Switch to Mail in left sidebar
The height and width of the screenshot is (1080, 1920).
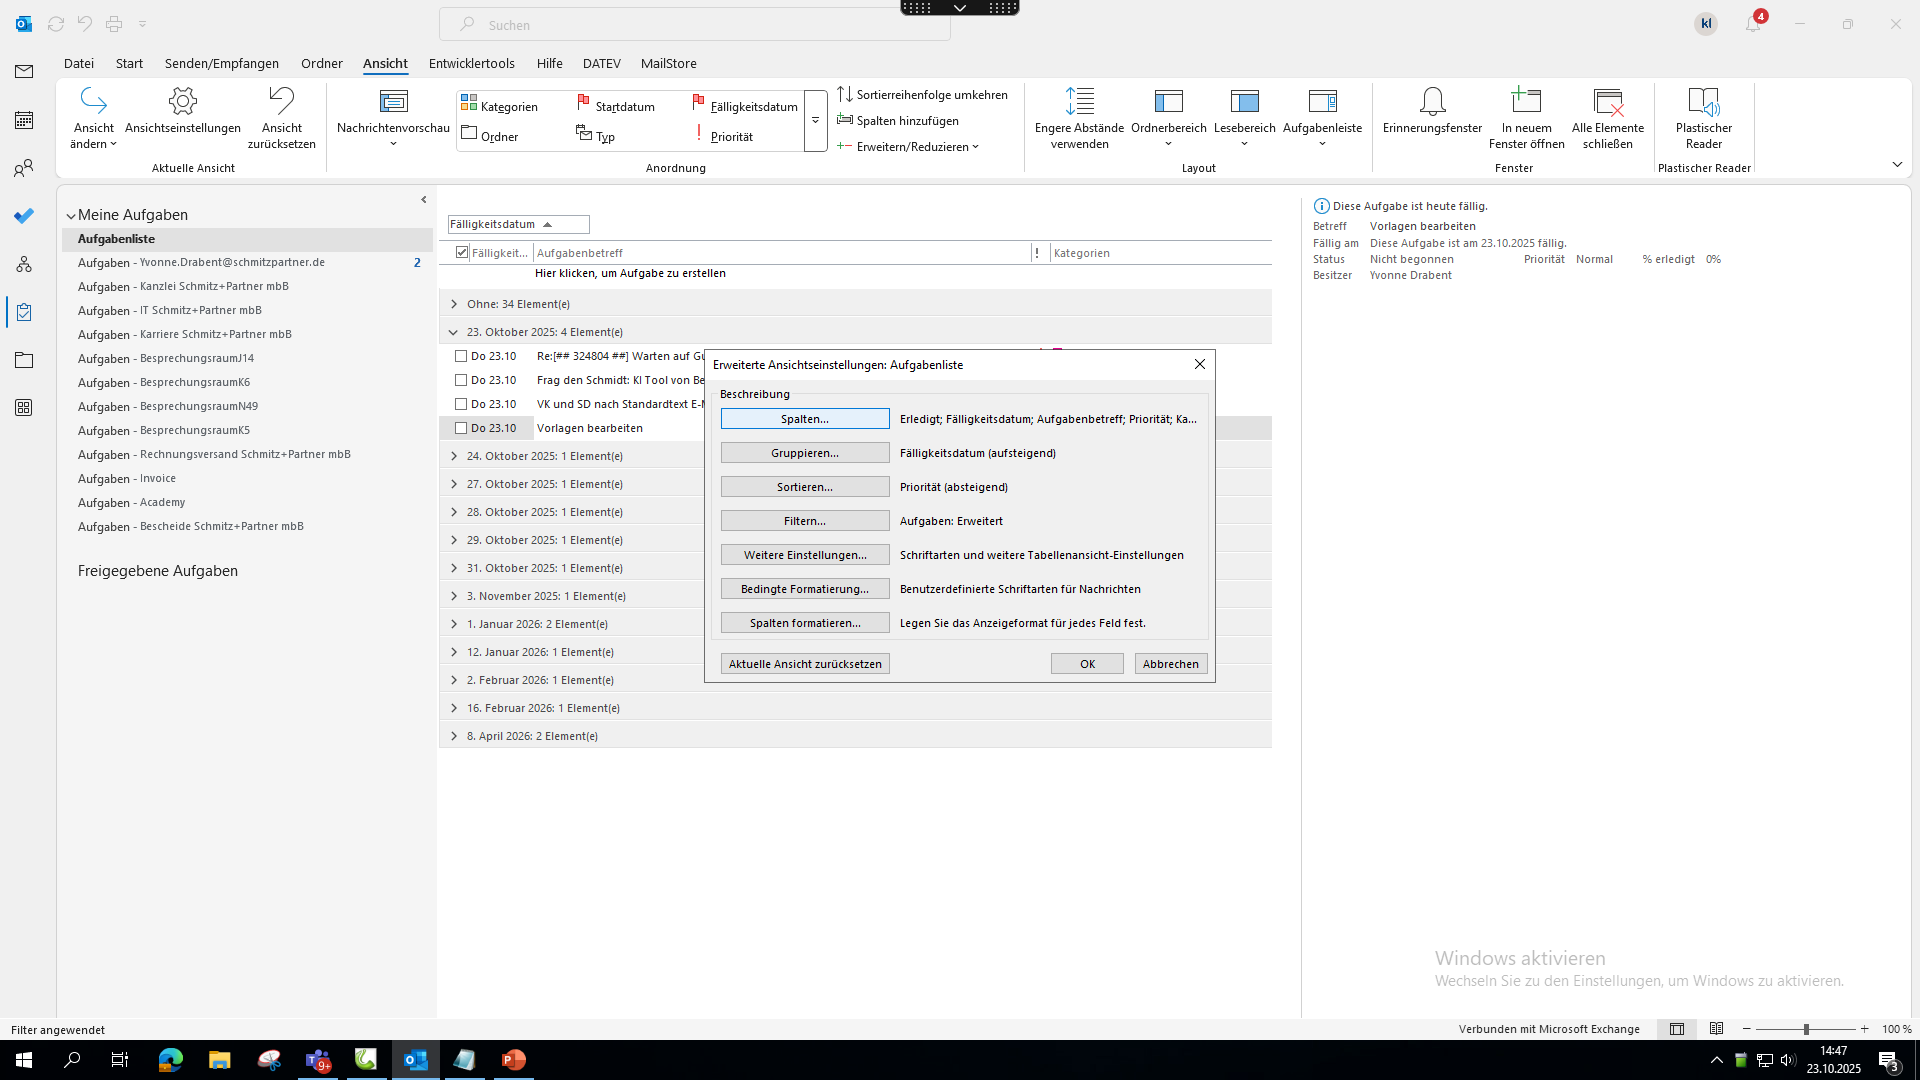24,72
